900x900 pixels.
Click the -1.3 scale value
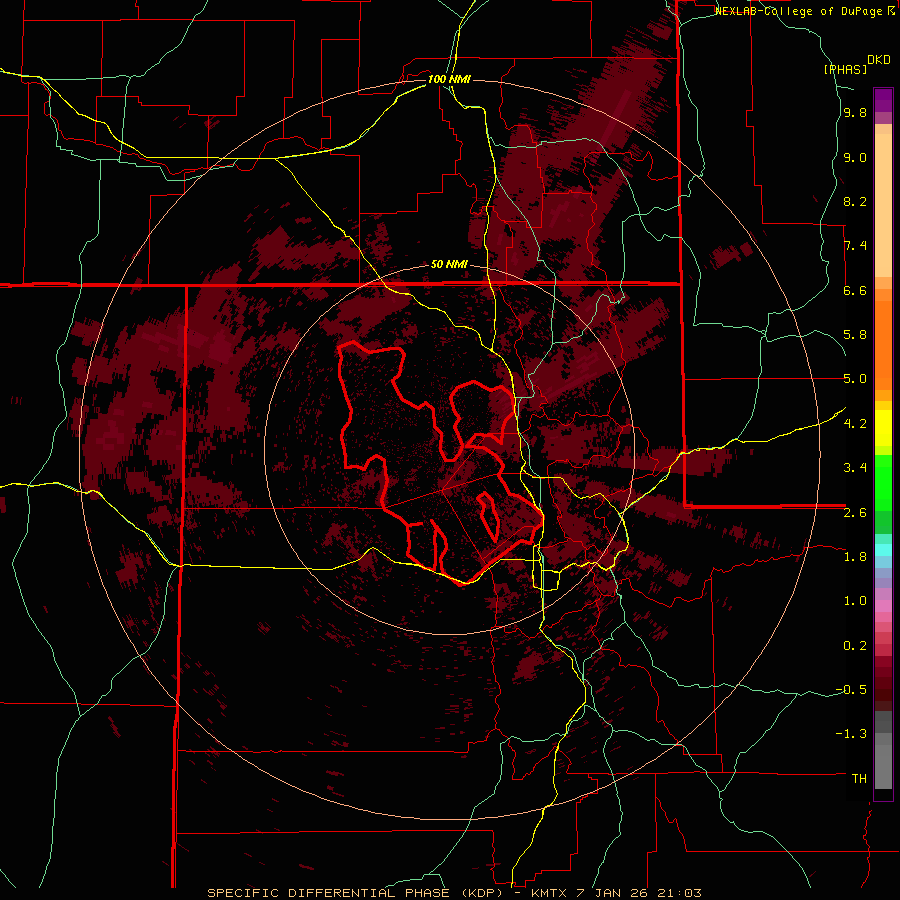(x=851, y=734)
